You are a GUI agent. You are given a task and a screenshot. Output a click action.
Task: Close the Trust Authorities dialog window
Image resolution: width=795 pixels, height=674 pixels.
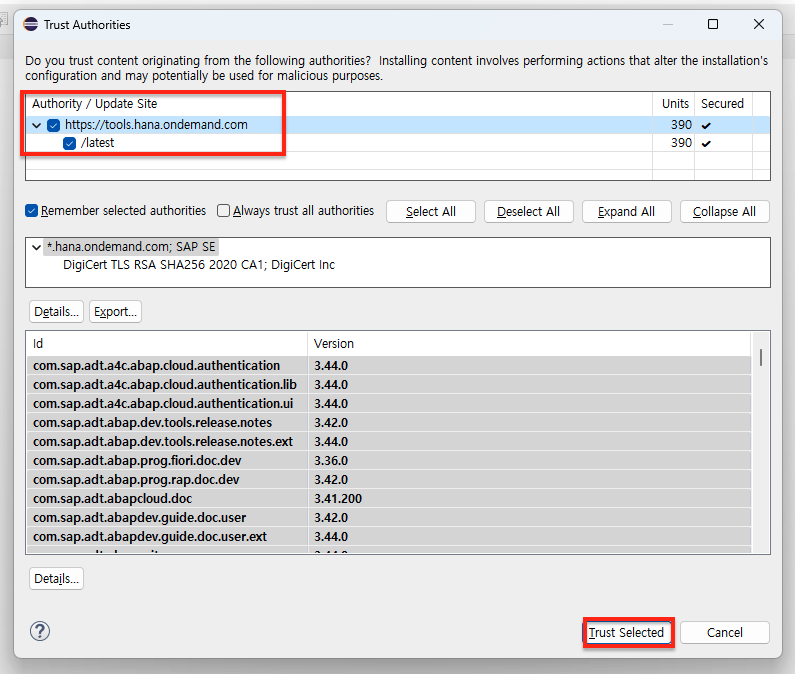[759, 24]
